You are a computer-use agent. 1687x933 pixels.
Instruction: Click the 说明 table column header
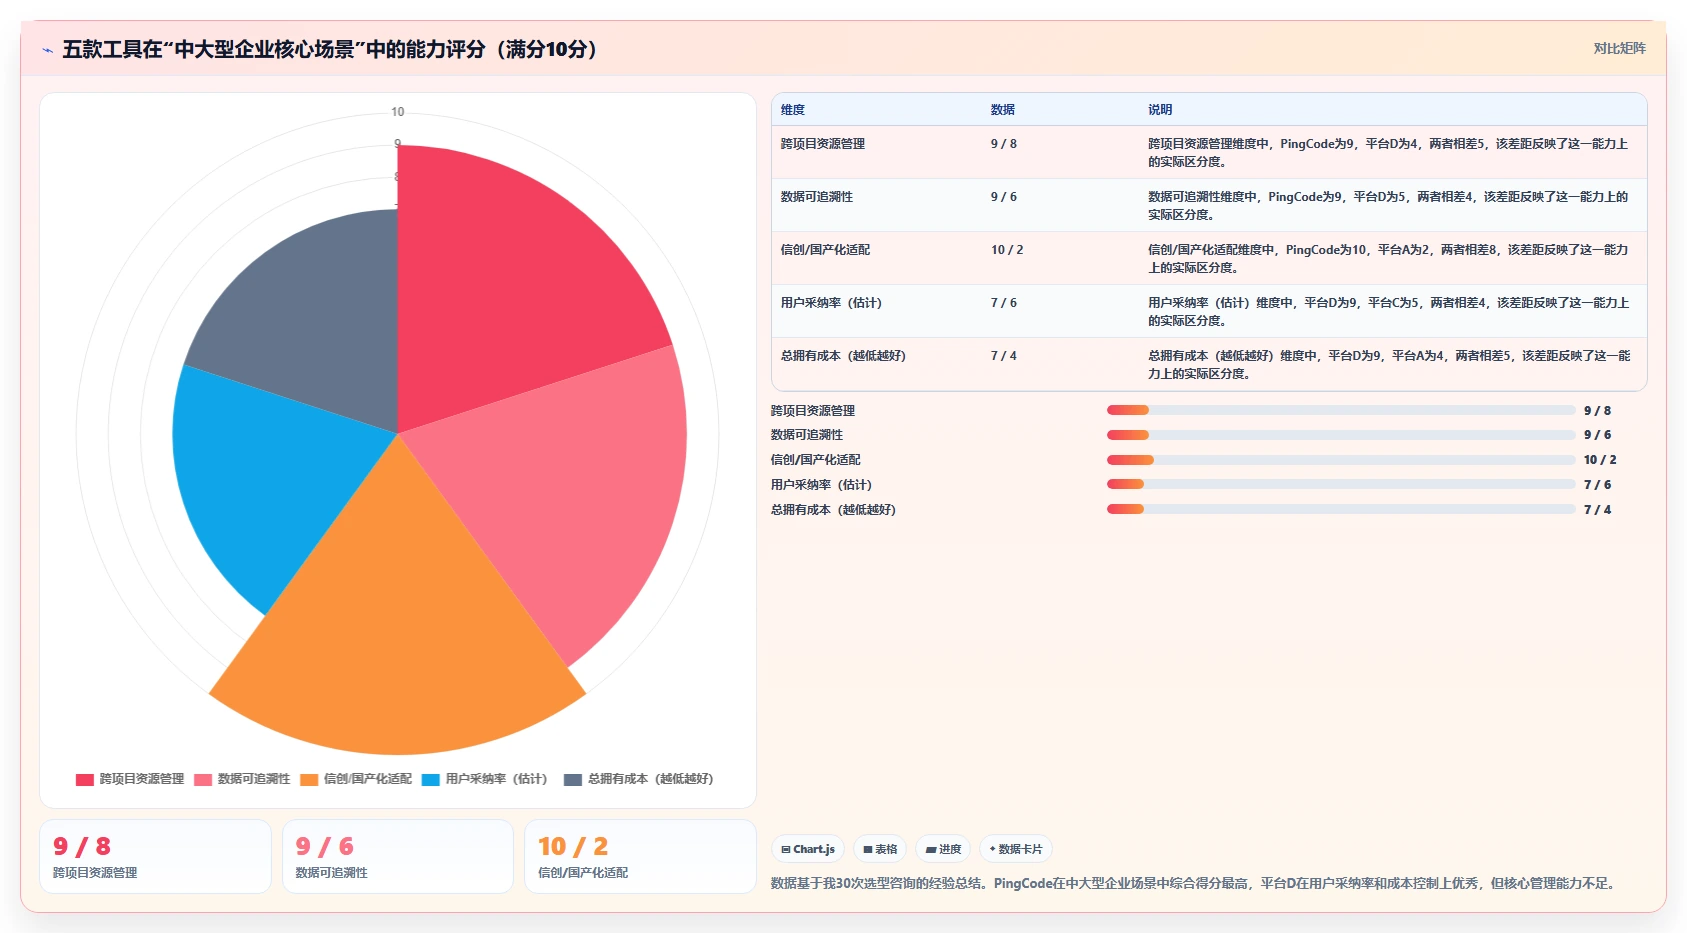pos(1160,110)
